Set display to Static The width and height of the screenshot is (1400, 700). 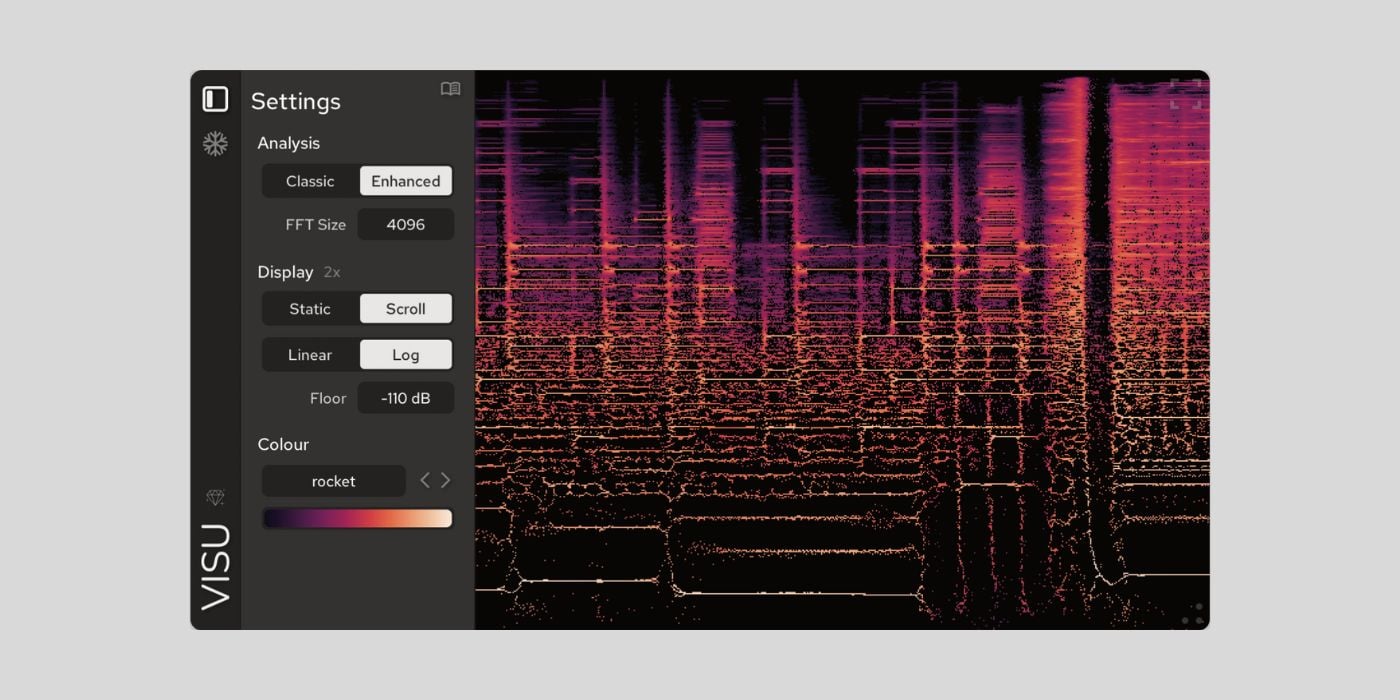pos(310,309)
